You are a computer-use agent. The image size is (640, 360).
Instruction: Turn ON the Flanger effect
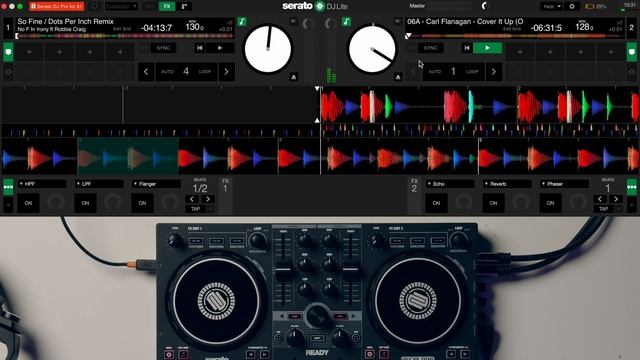pos(142,203)
